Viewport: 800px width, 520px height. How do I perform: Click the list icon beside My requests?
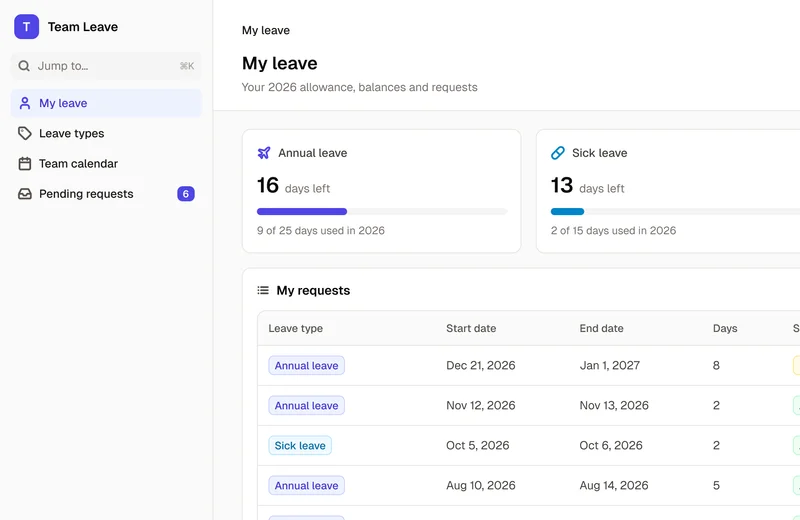click(263, 290)
